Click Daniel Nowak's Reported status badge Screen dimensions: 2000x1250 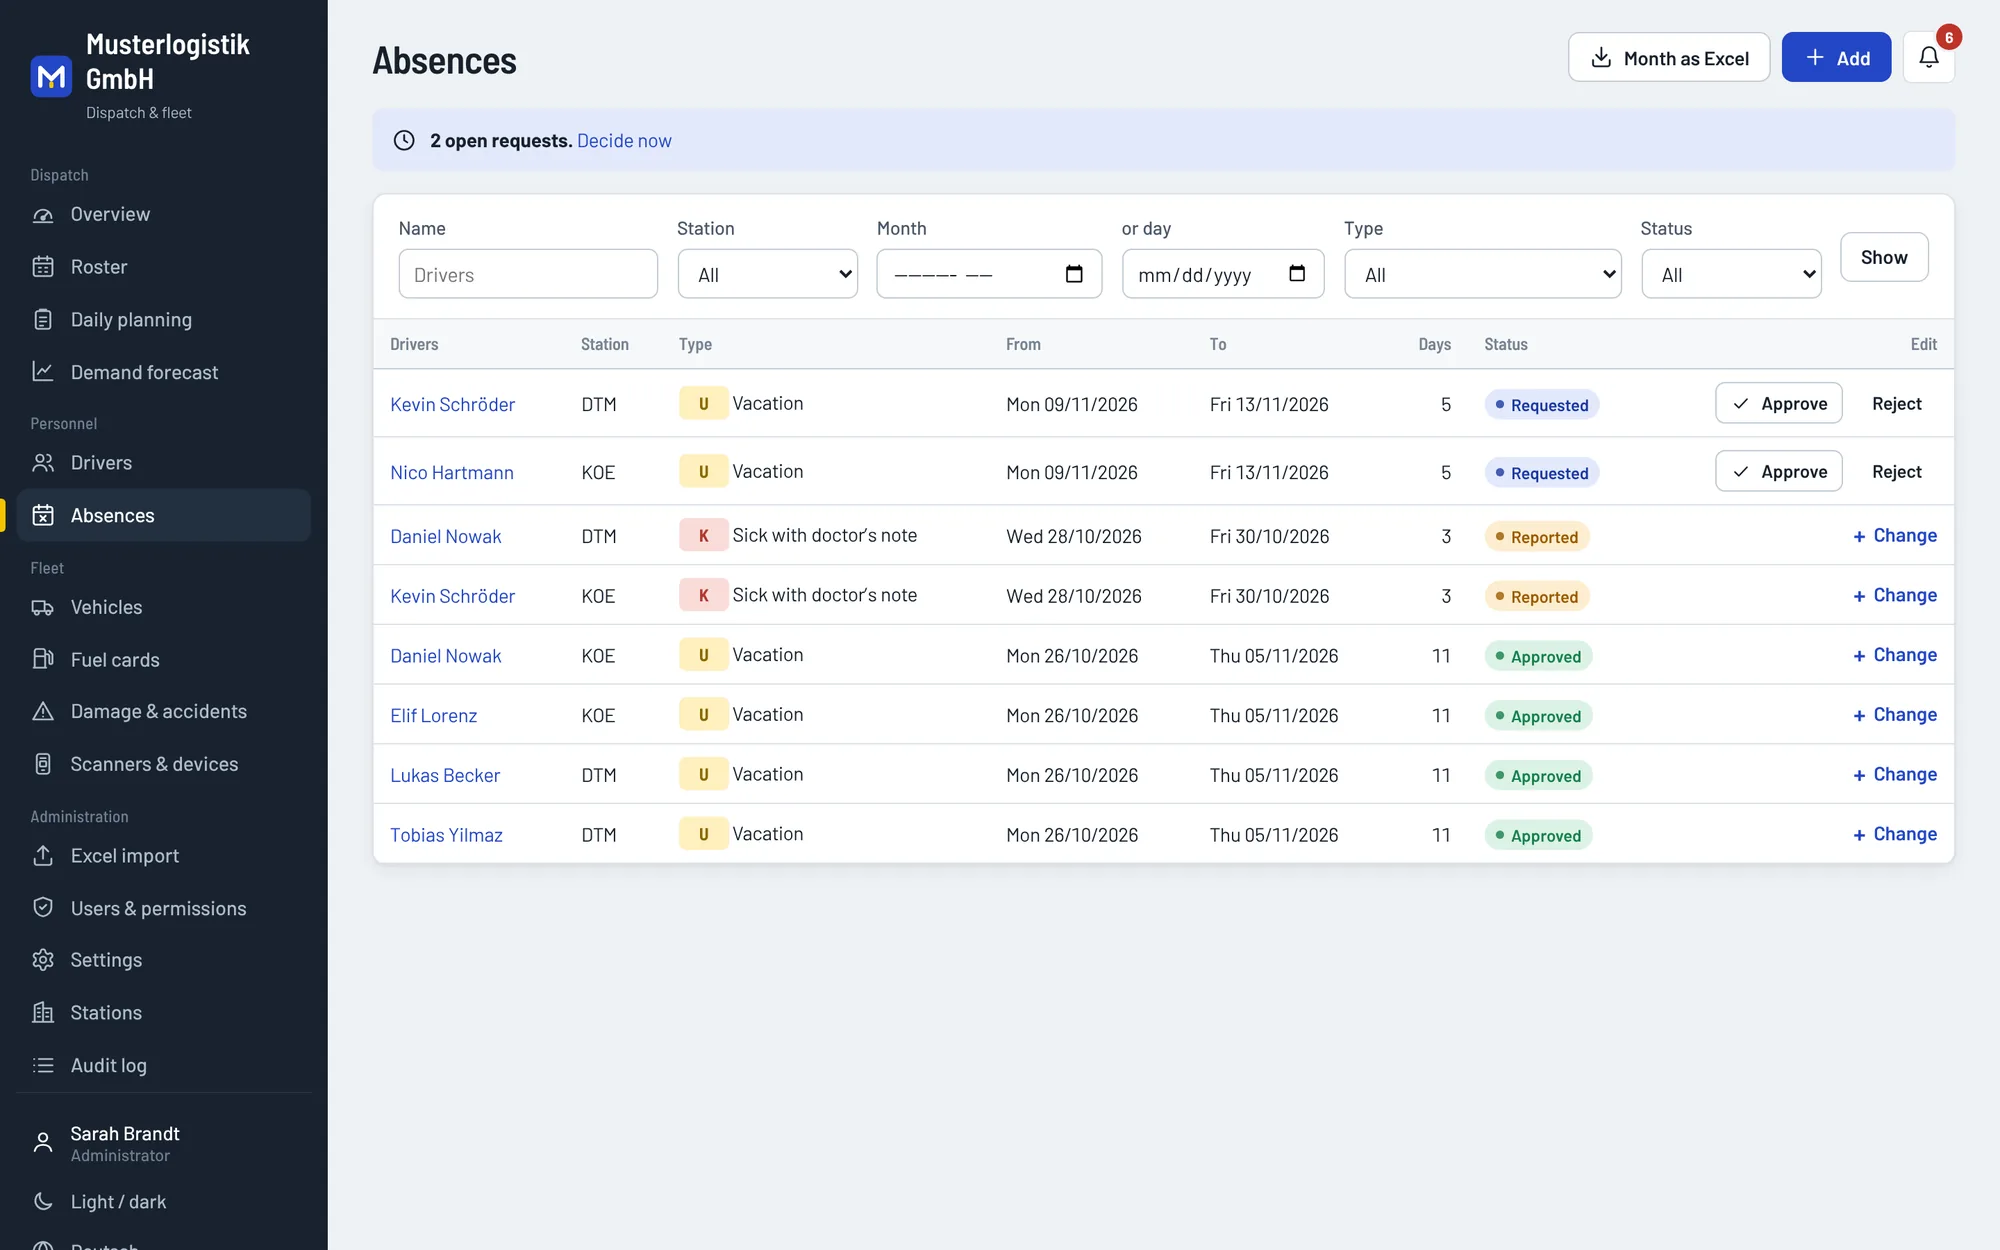(x=1536, y=537)
